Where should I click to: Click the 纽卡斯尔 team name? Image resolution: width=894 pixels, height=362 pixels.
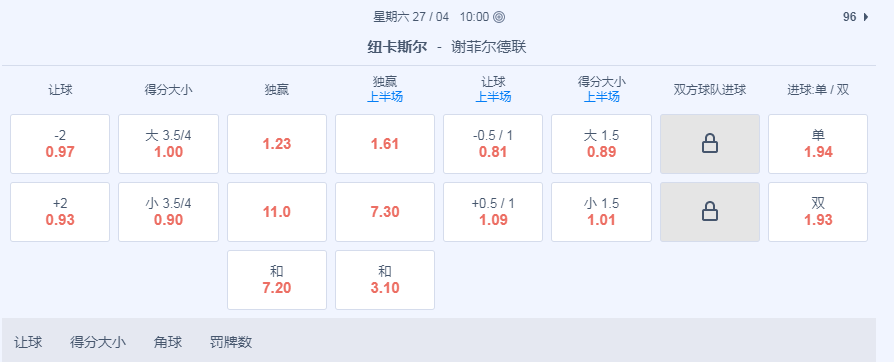coord(397,47)
